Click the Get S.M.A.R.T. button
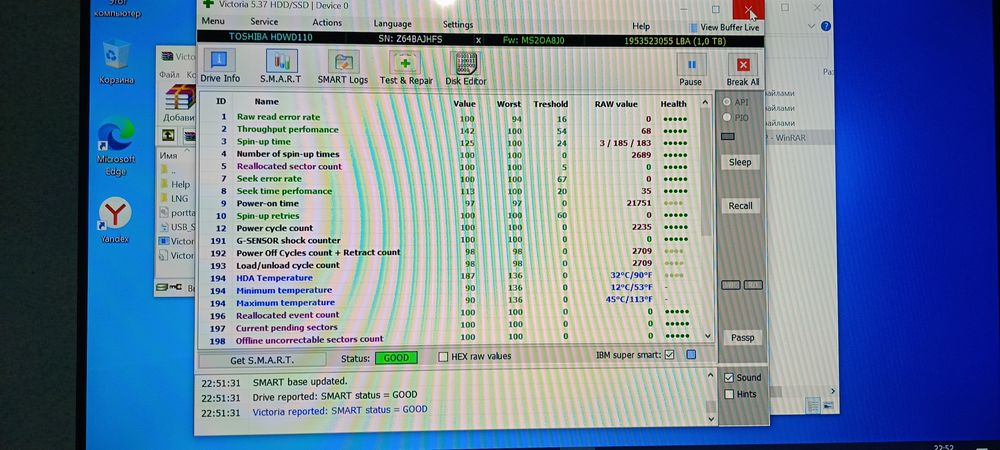The image size is (1000, 450). coord(262,360)
